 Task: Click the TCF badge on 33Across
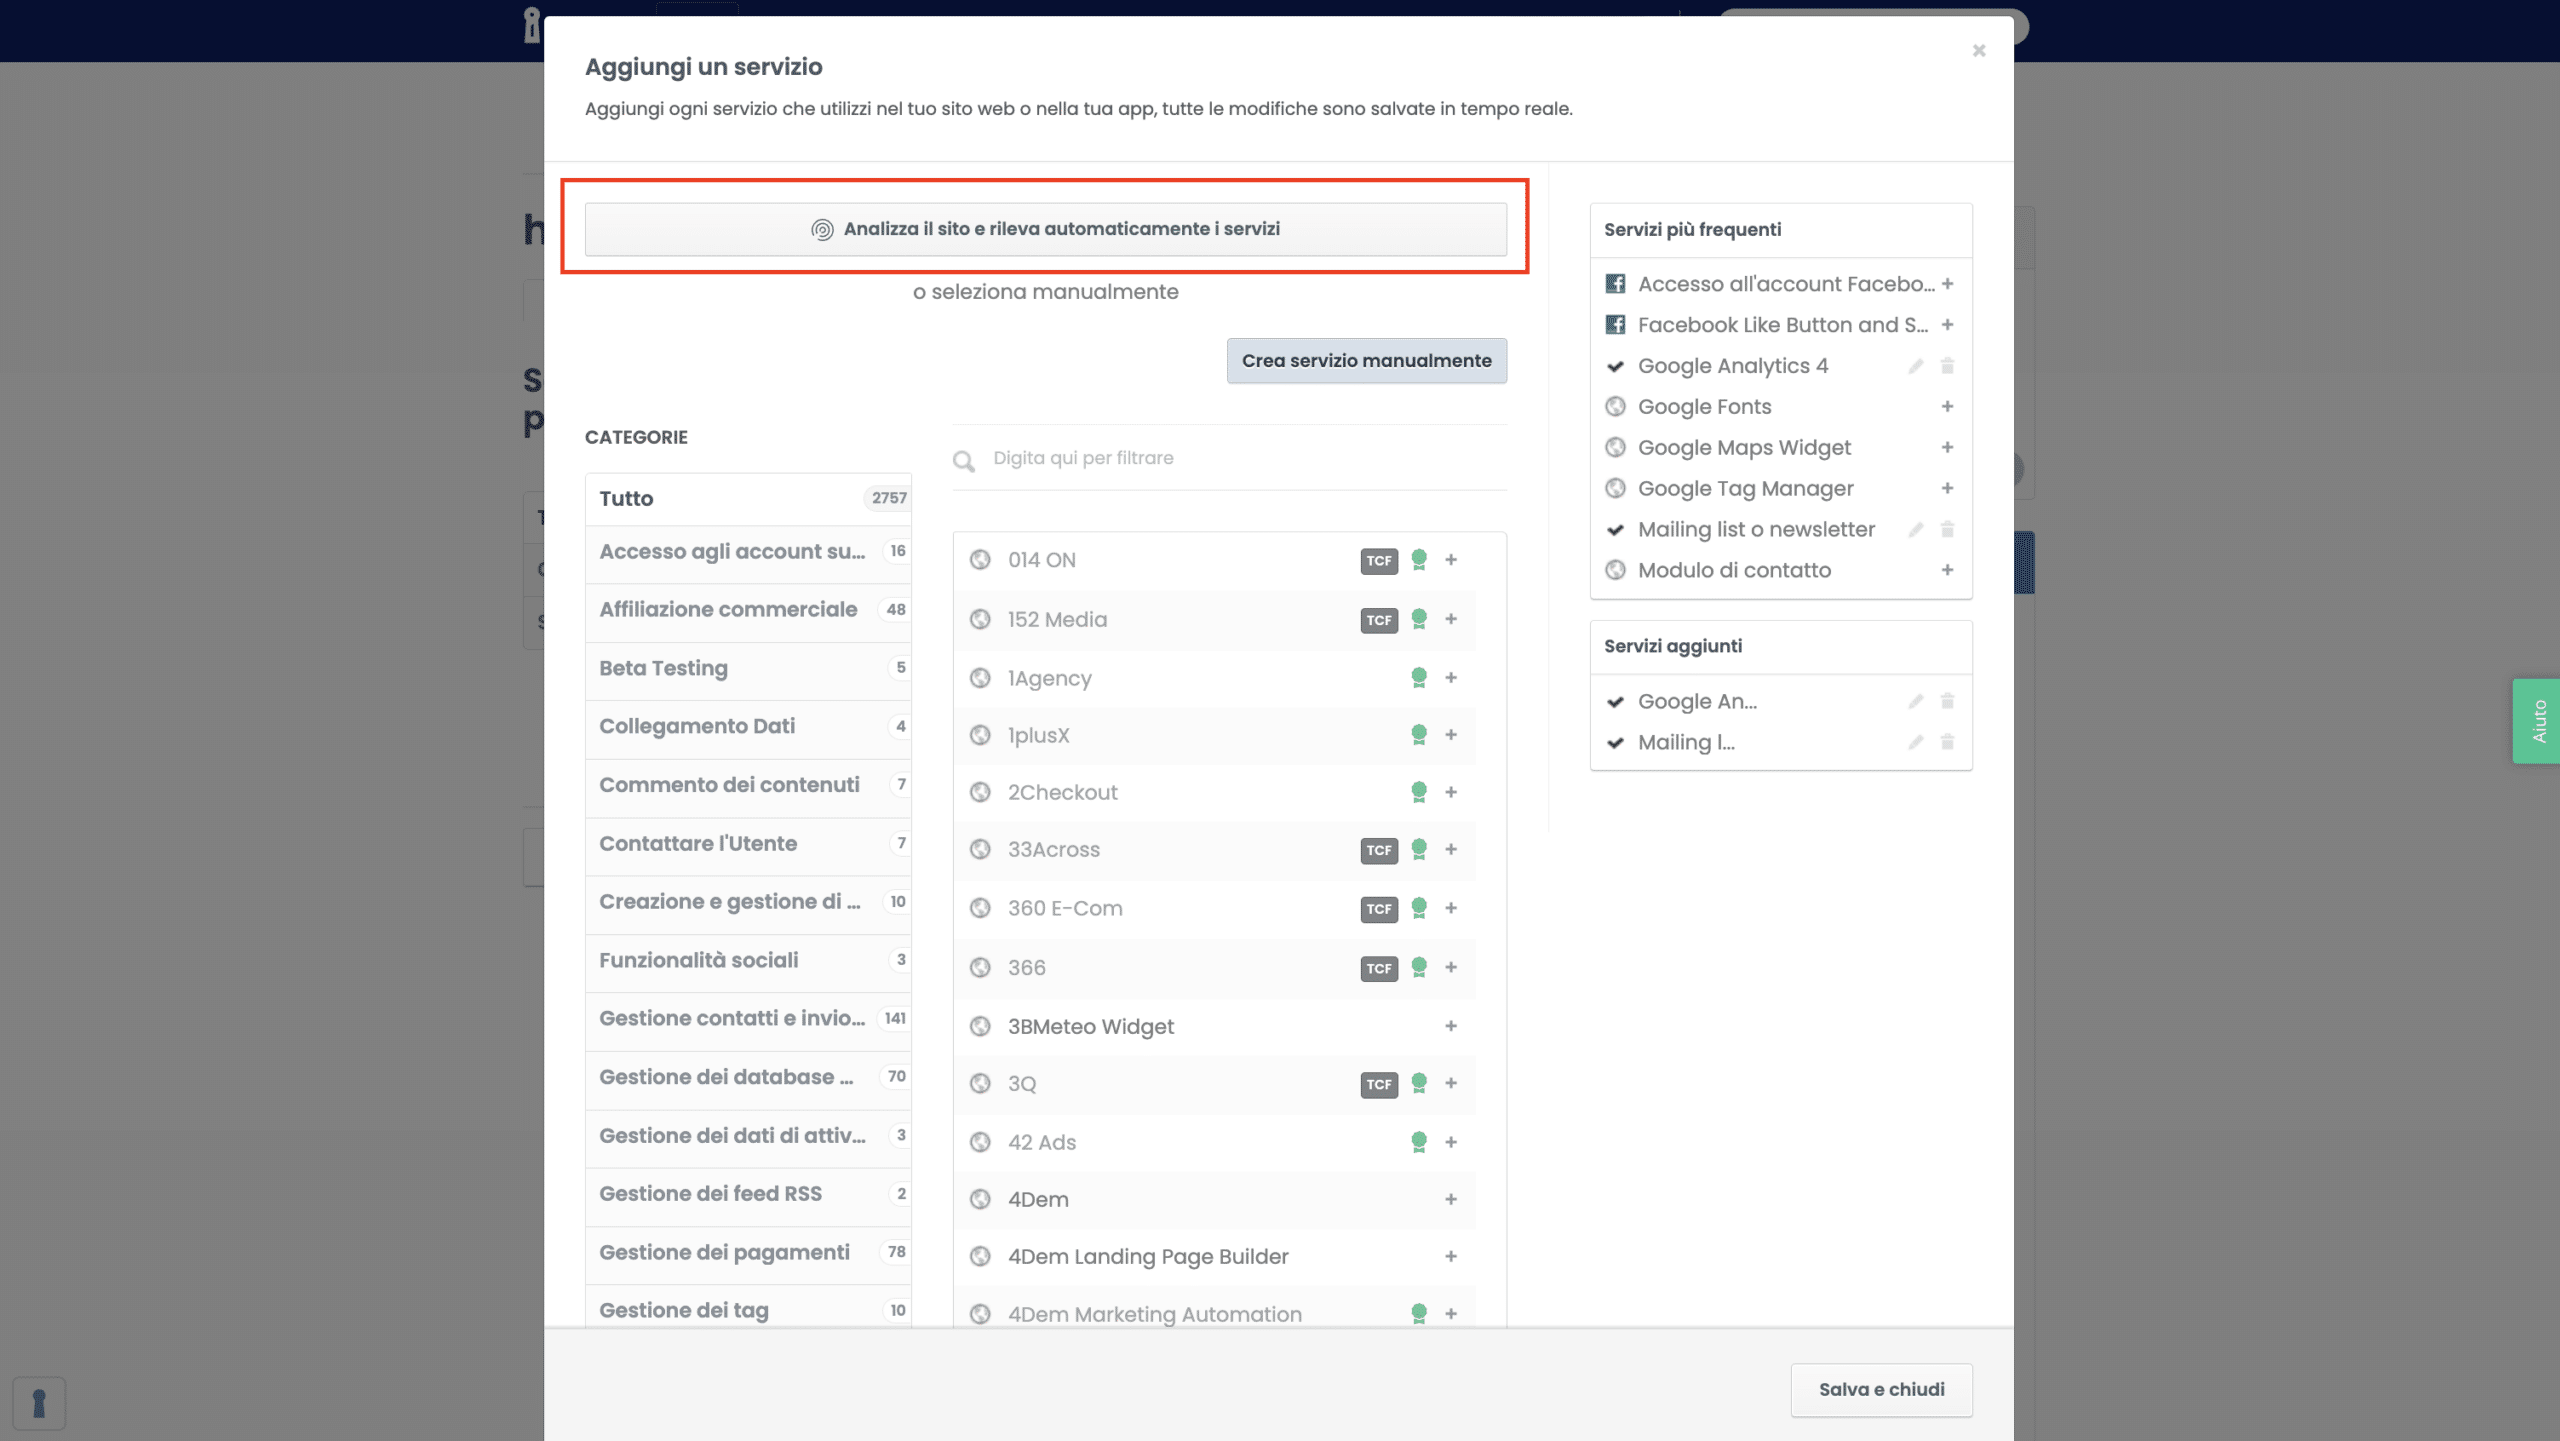[x=1378, y=850]
